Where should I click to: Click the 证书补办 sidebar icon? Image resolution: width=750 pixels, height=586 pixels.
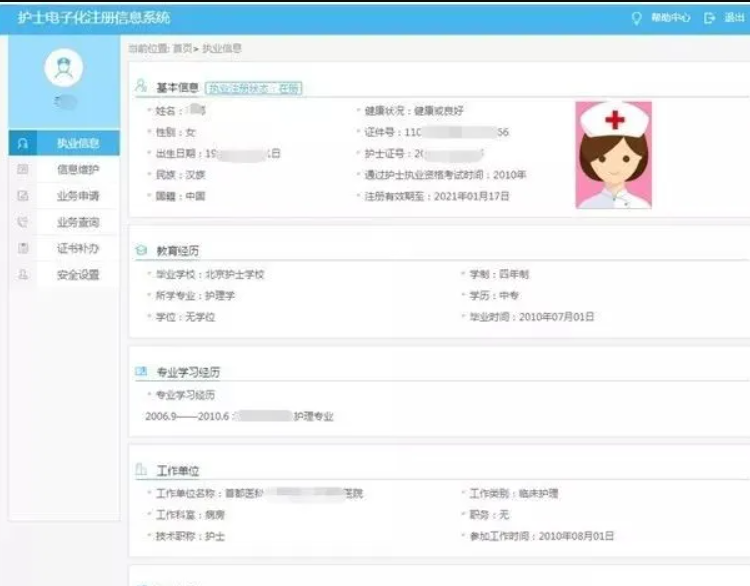(23, 248)
